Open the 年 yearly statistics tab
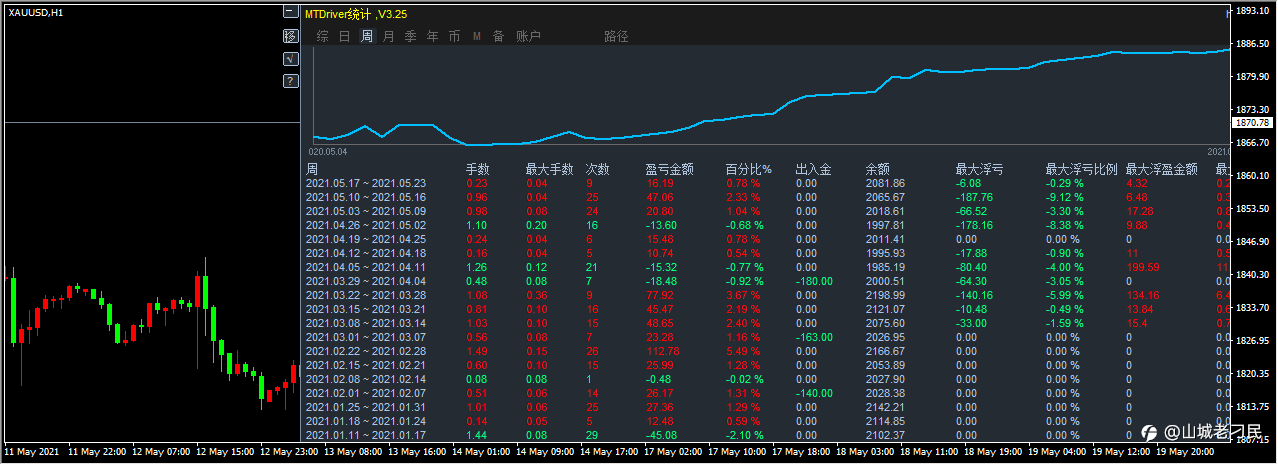This screenshot has height=465, width=1278. 432,36
